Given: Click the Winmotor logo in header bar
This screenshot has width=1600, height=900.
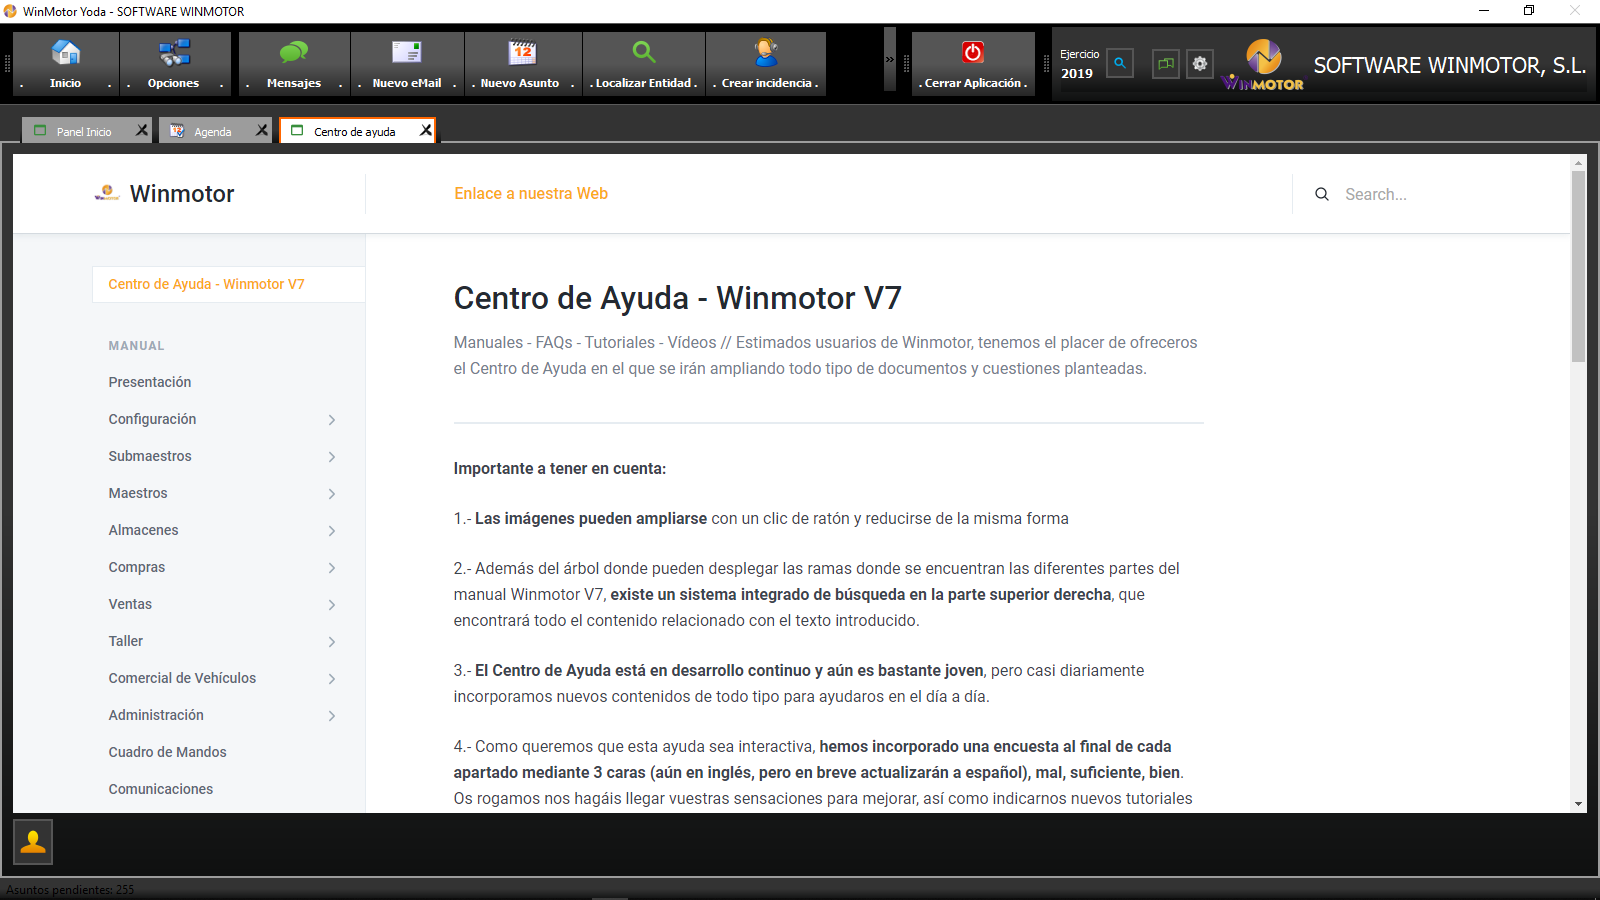Looking at the screenshot, I should 1263,65.
